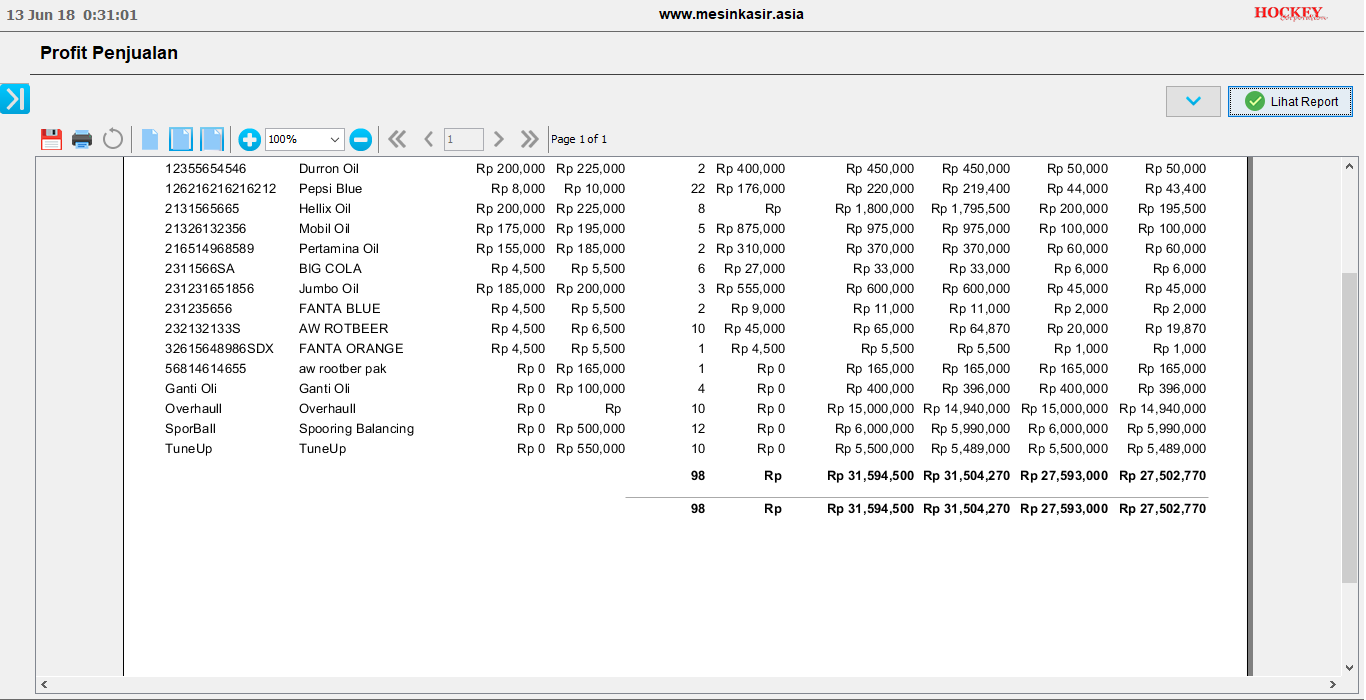The width and height of the screenshot is (1366, 700).
Task: Select the Mobil Oil product name
Action: click(x=324, y=229)
